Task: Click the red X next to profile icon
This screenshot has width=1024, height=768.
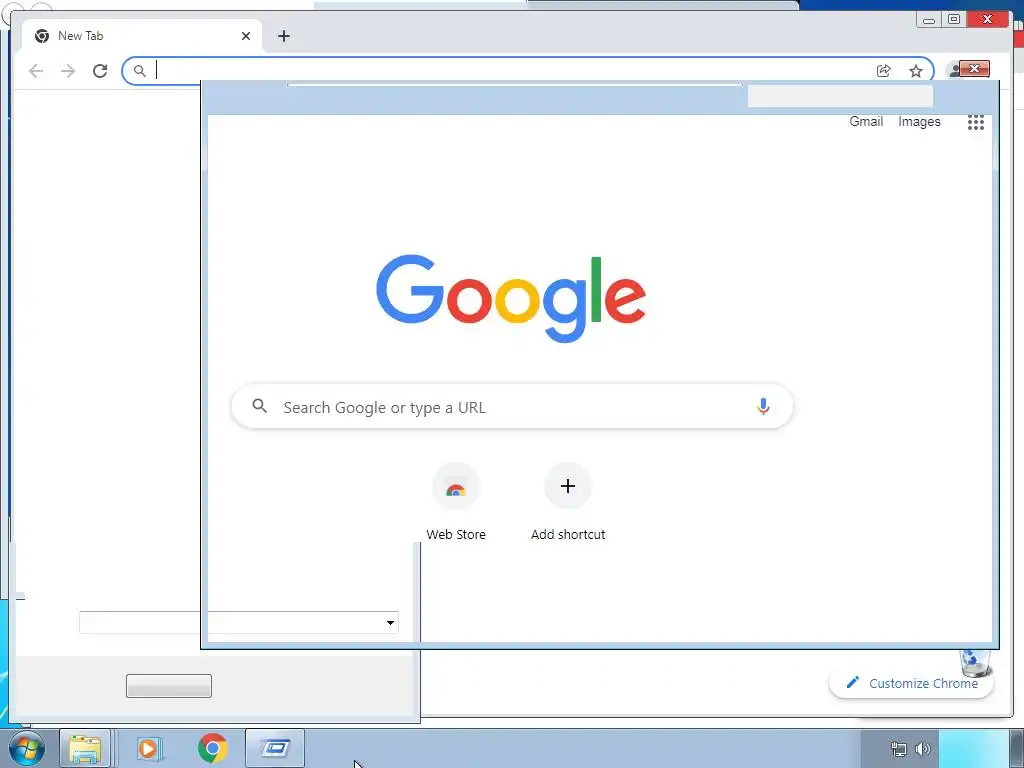Action: [974, 69]
